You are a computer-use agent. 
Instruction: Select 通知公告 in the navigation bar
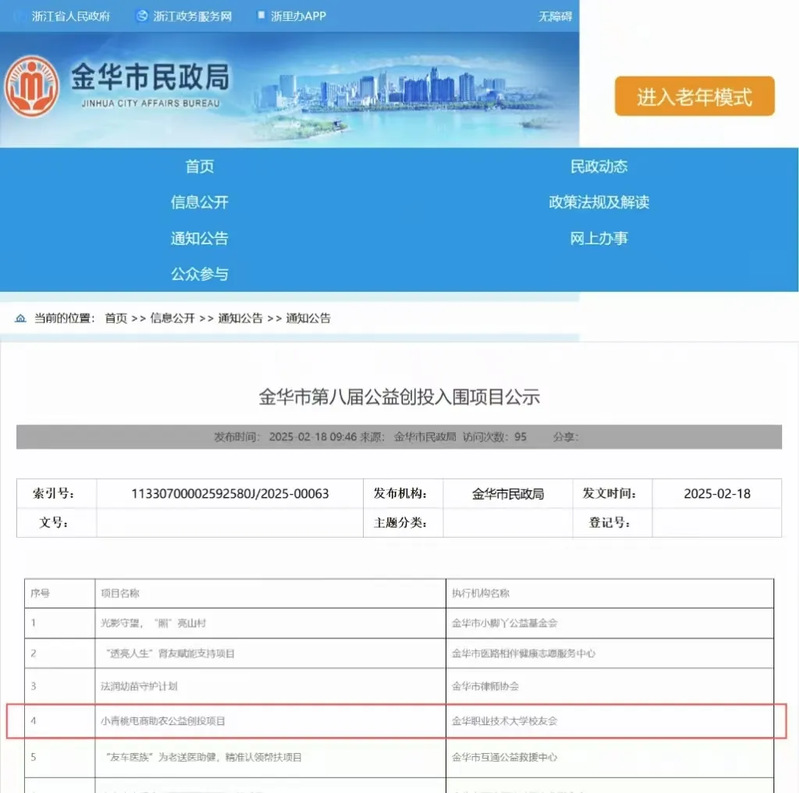(199, 238)
